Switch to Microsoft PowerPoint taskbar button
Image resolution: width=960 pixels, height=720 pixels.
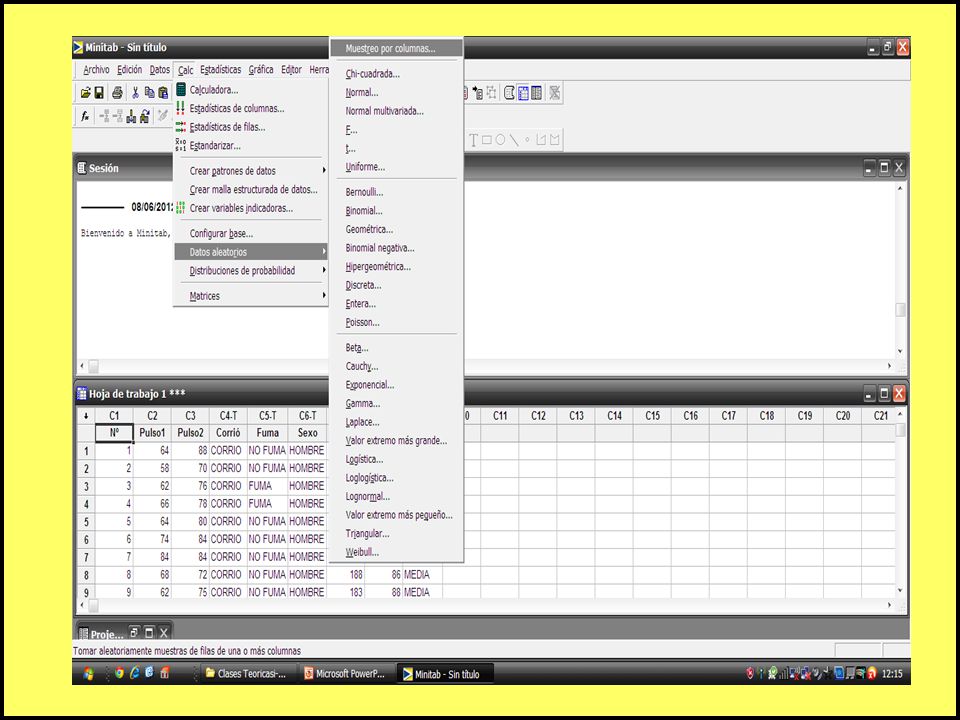pyautogui.click(x=345, y=673)
